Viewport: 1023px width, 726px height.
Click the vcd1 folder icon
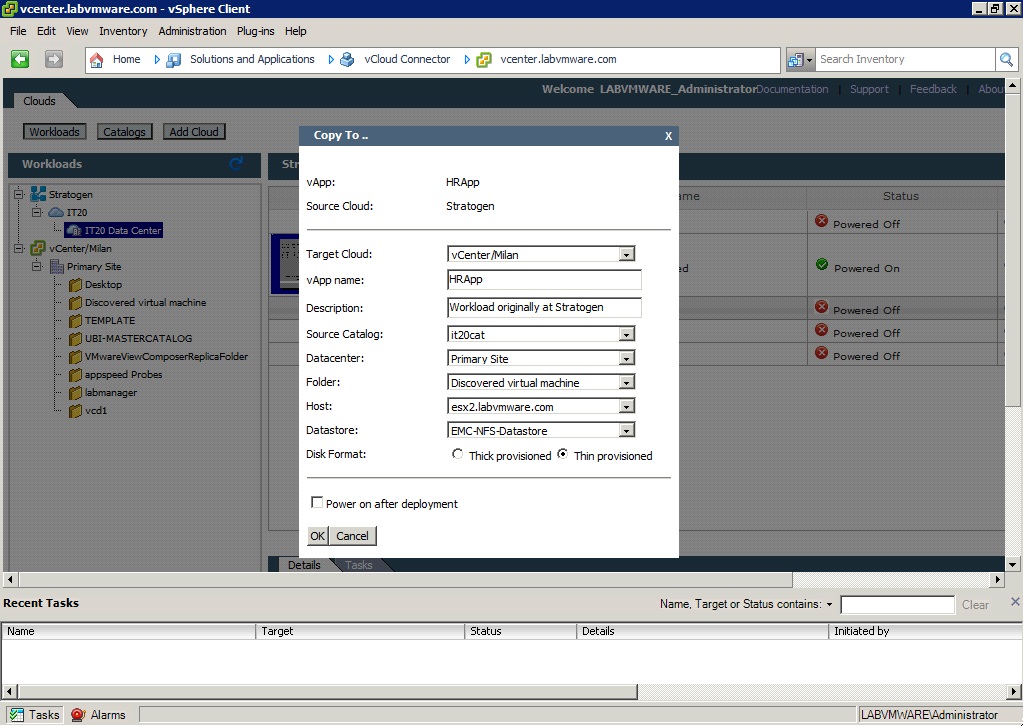[75, 411]
